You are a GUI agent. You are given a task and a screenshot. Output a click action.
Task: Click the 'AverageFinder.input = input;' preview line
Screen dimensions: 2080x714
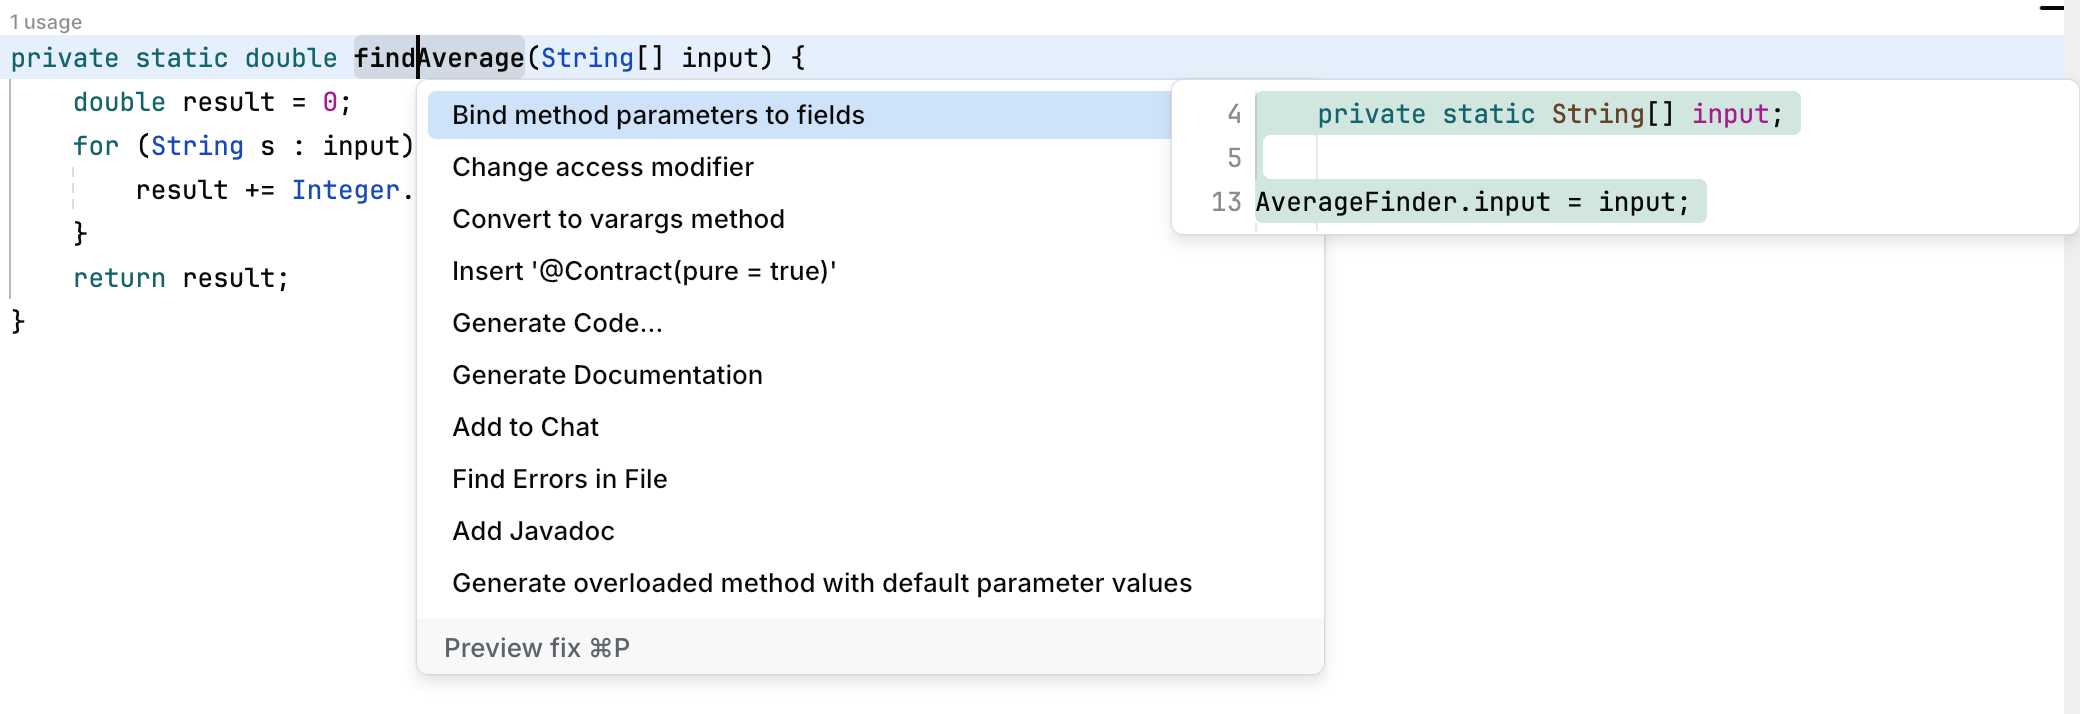pyautogui.click(x=1480, y=202)
